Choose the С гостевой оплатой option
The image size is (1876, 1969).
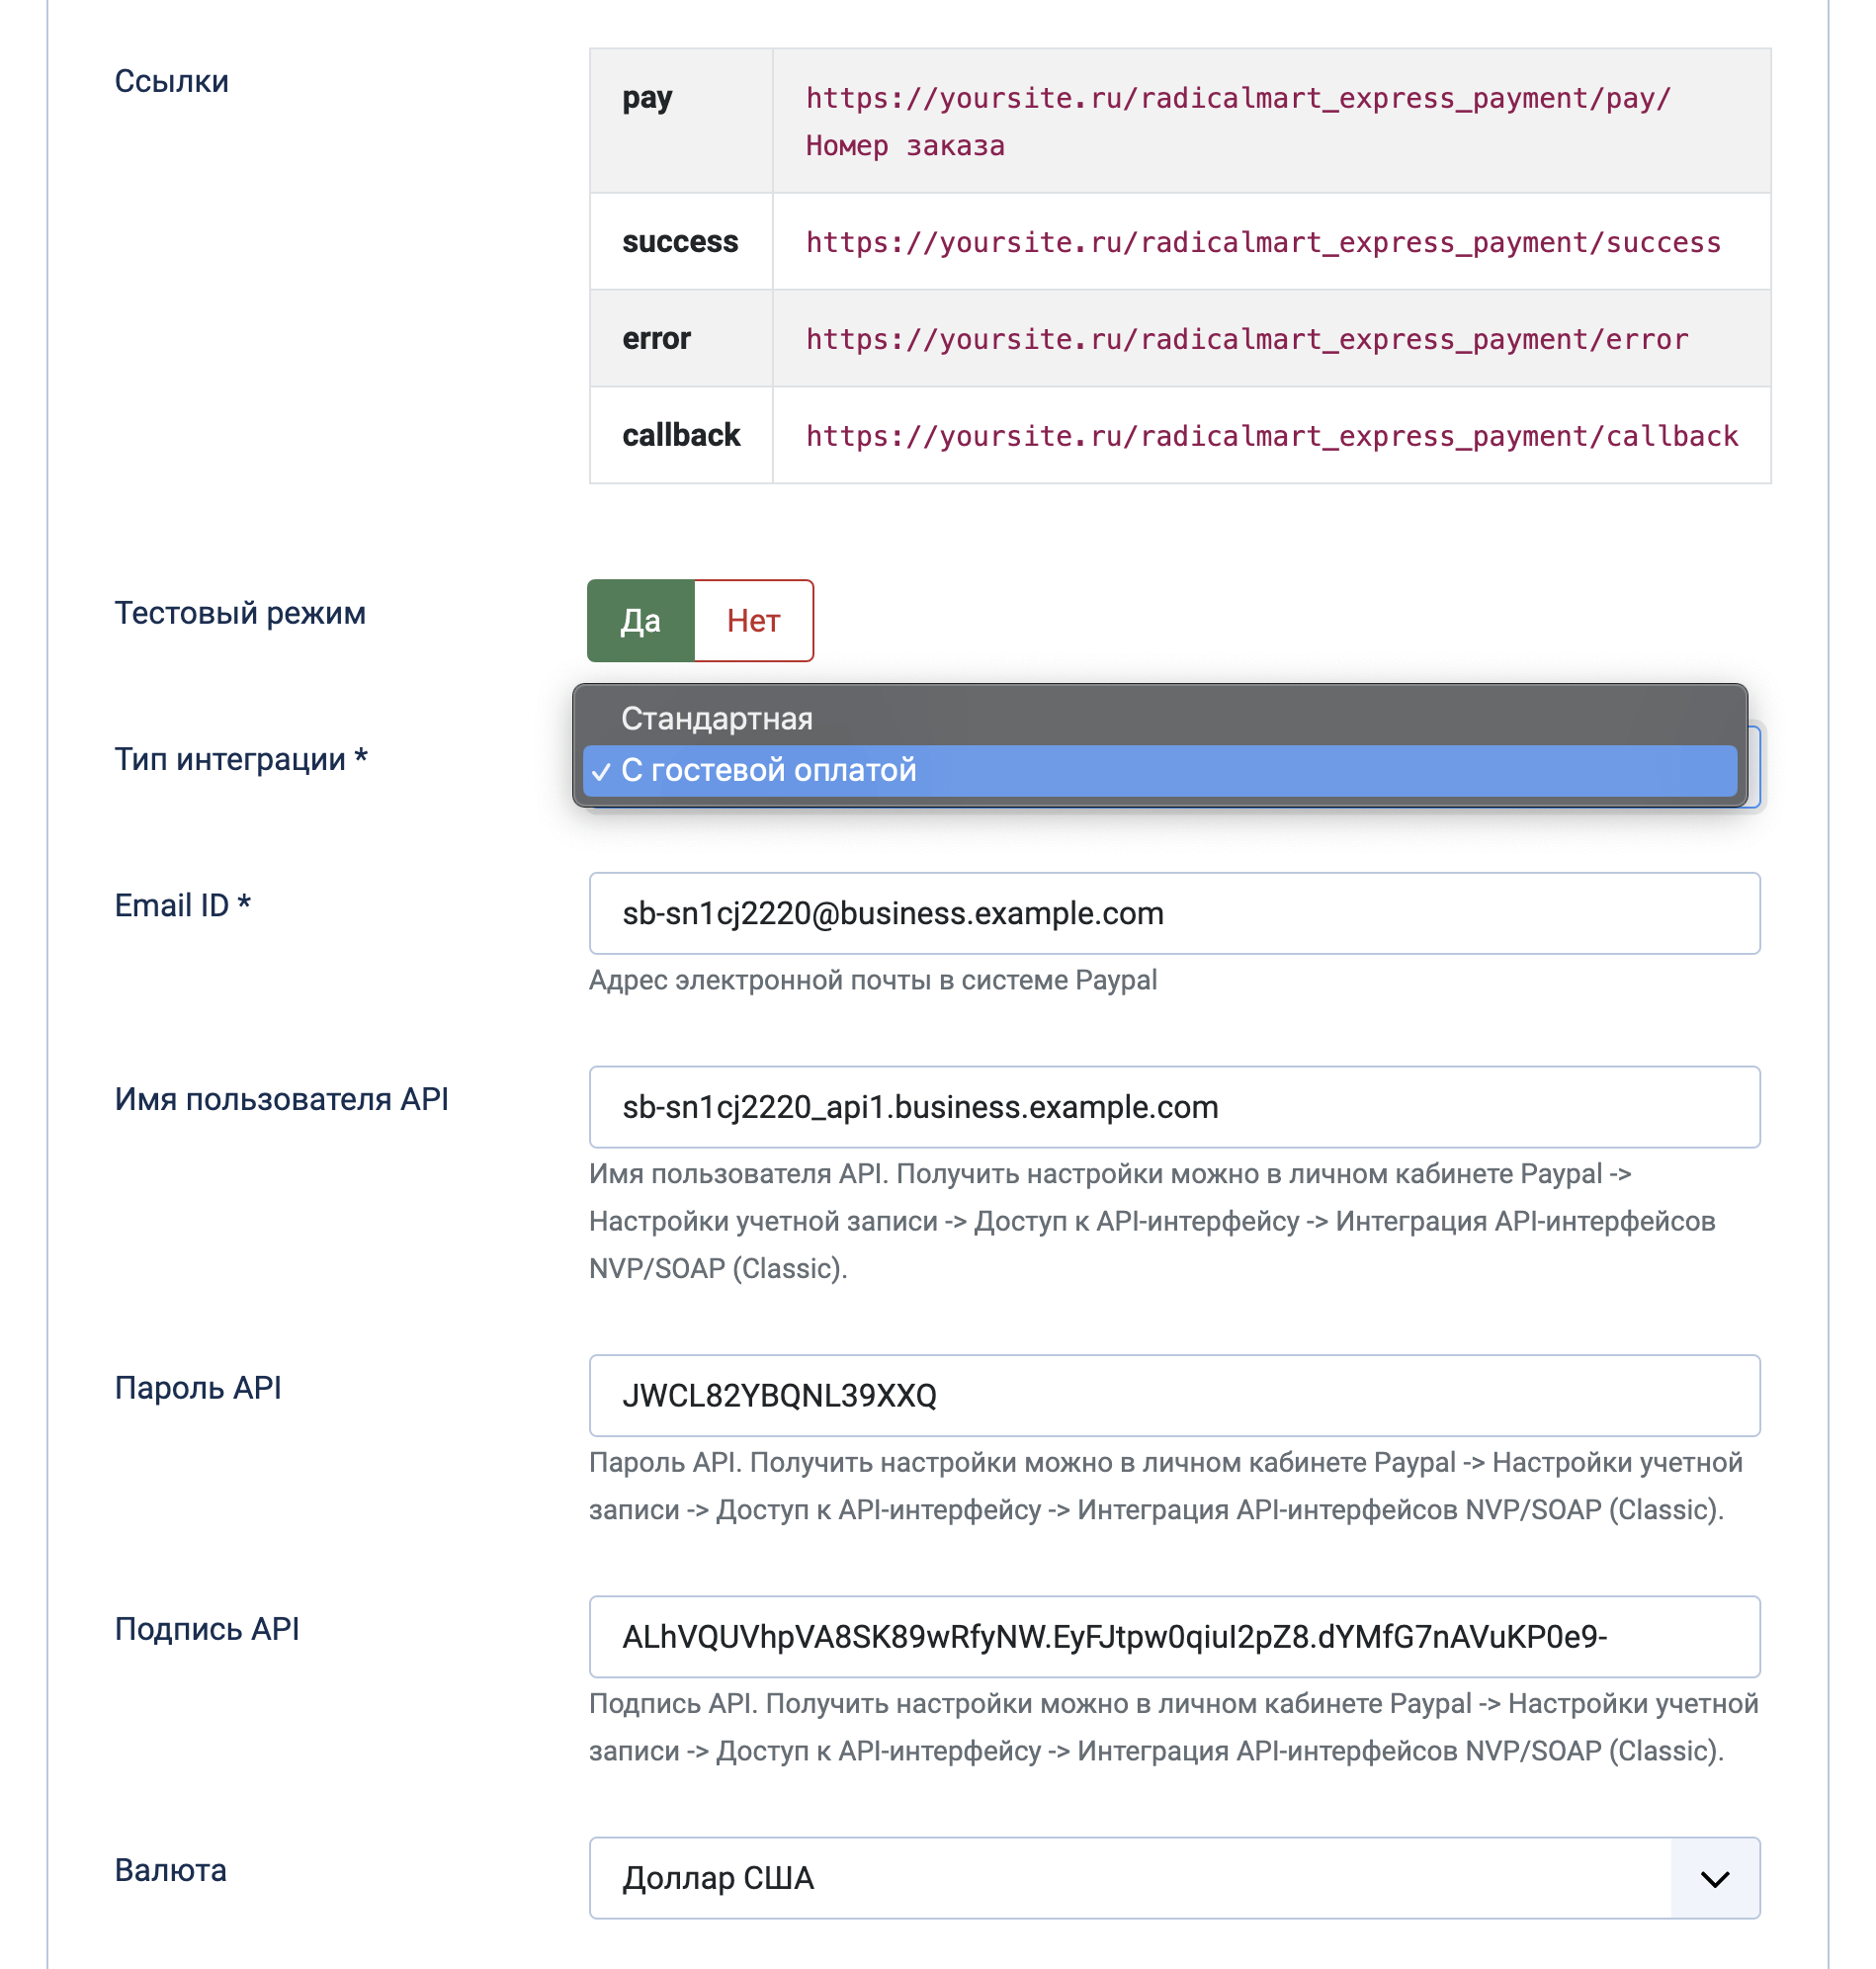tap(768, 770)
